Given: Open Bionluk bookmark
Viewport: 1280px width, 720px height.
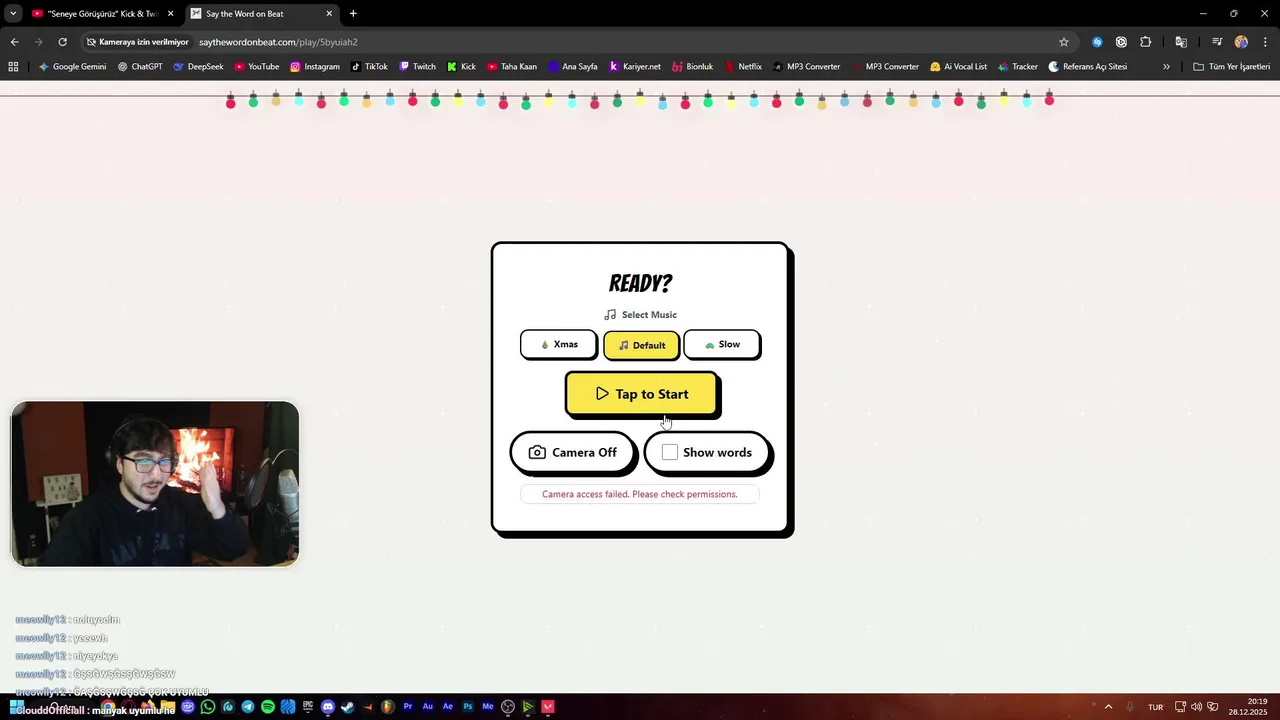Looking at the screenshot, I should point(693,67).
